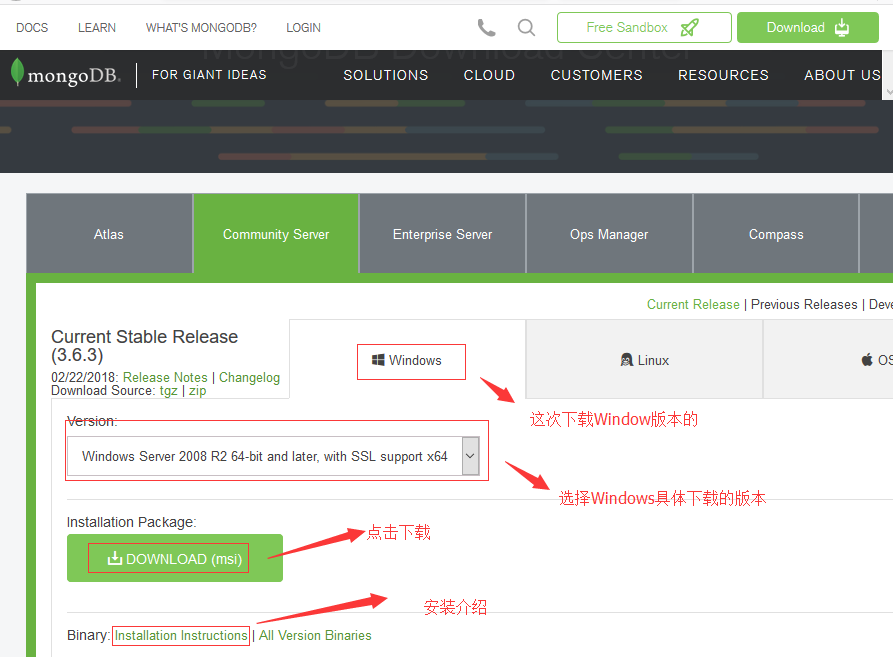This screenshot has width=893, height=657.
Task: Click the Previous Releases link
Action: point(804,305)
